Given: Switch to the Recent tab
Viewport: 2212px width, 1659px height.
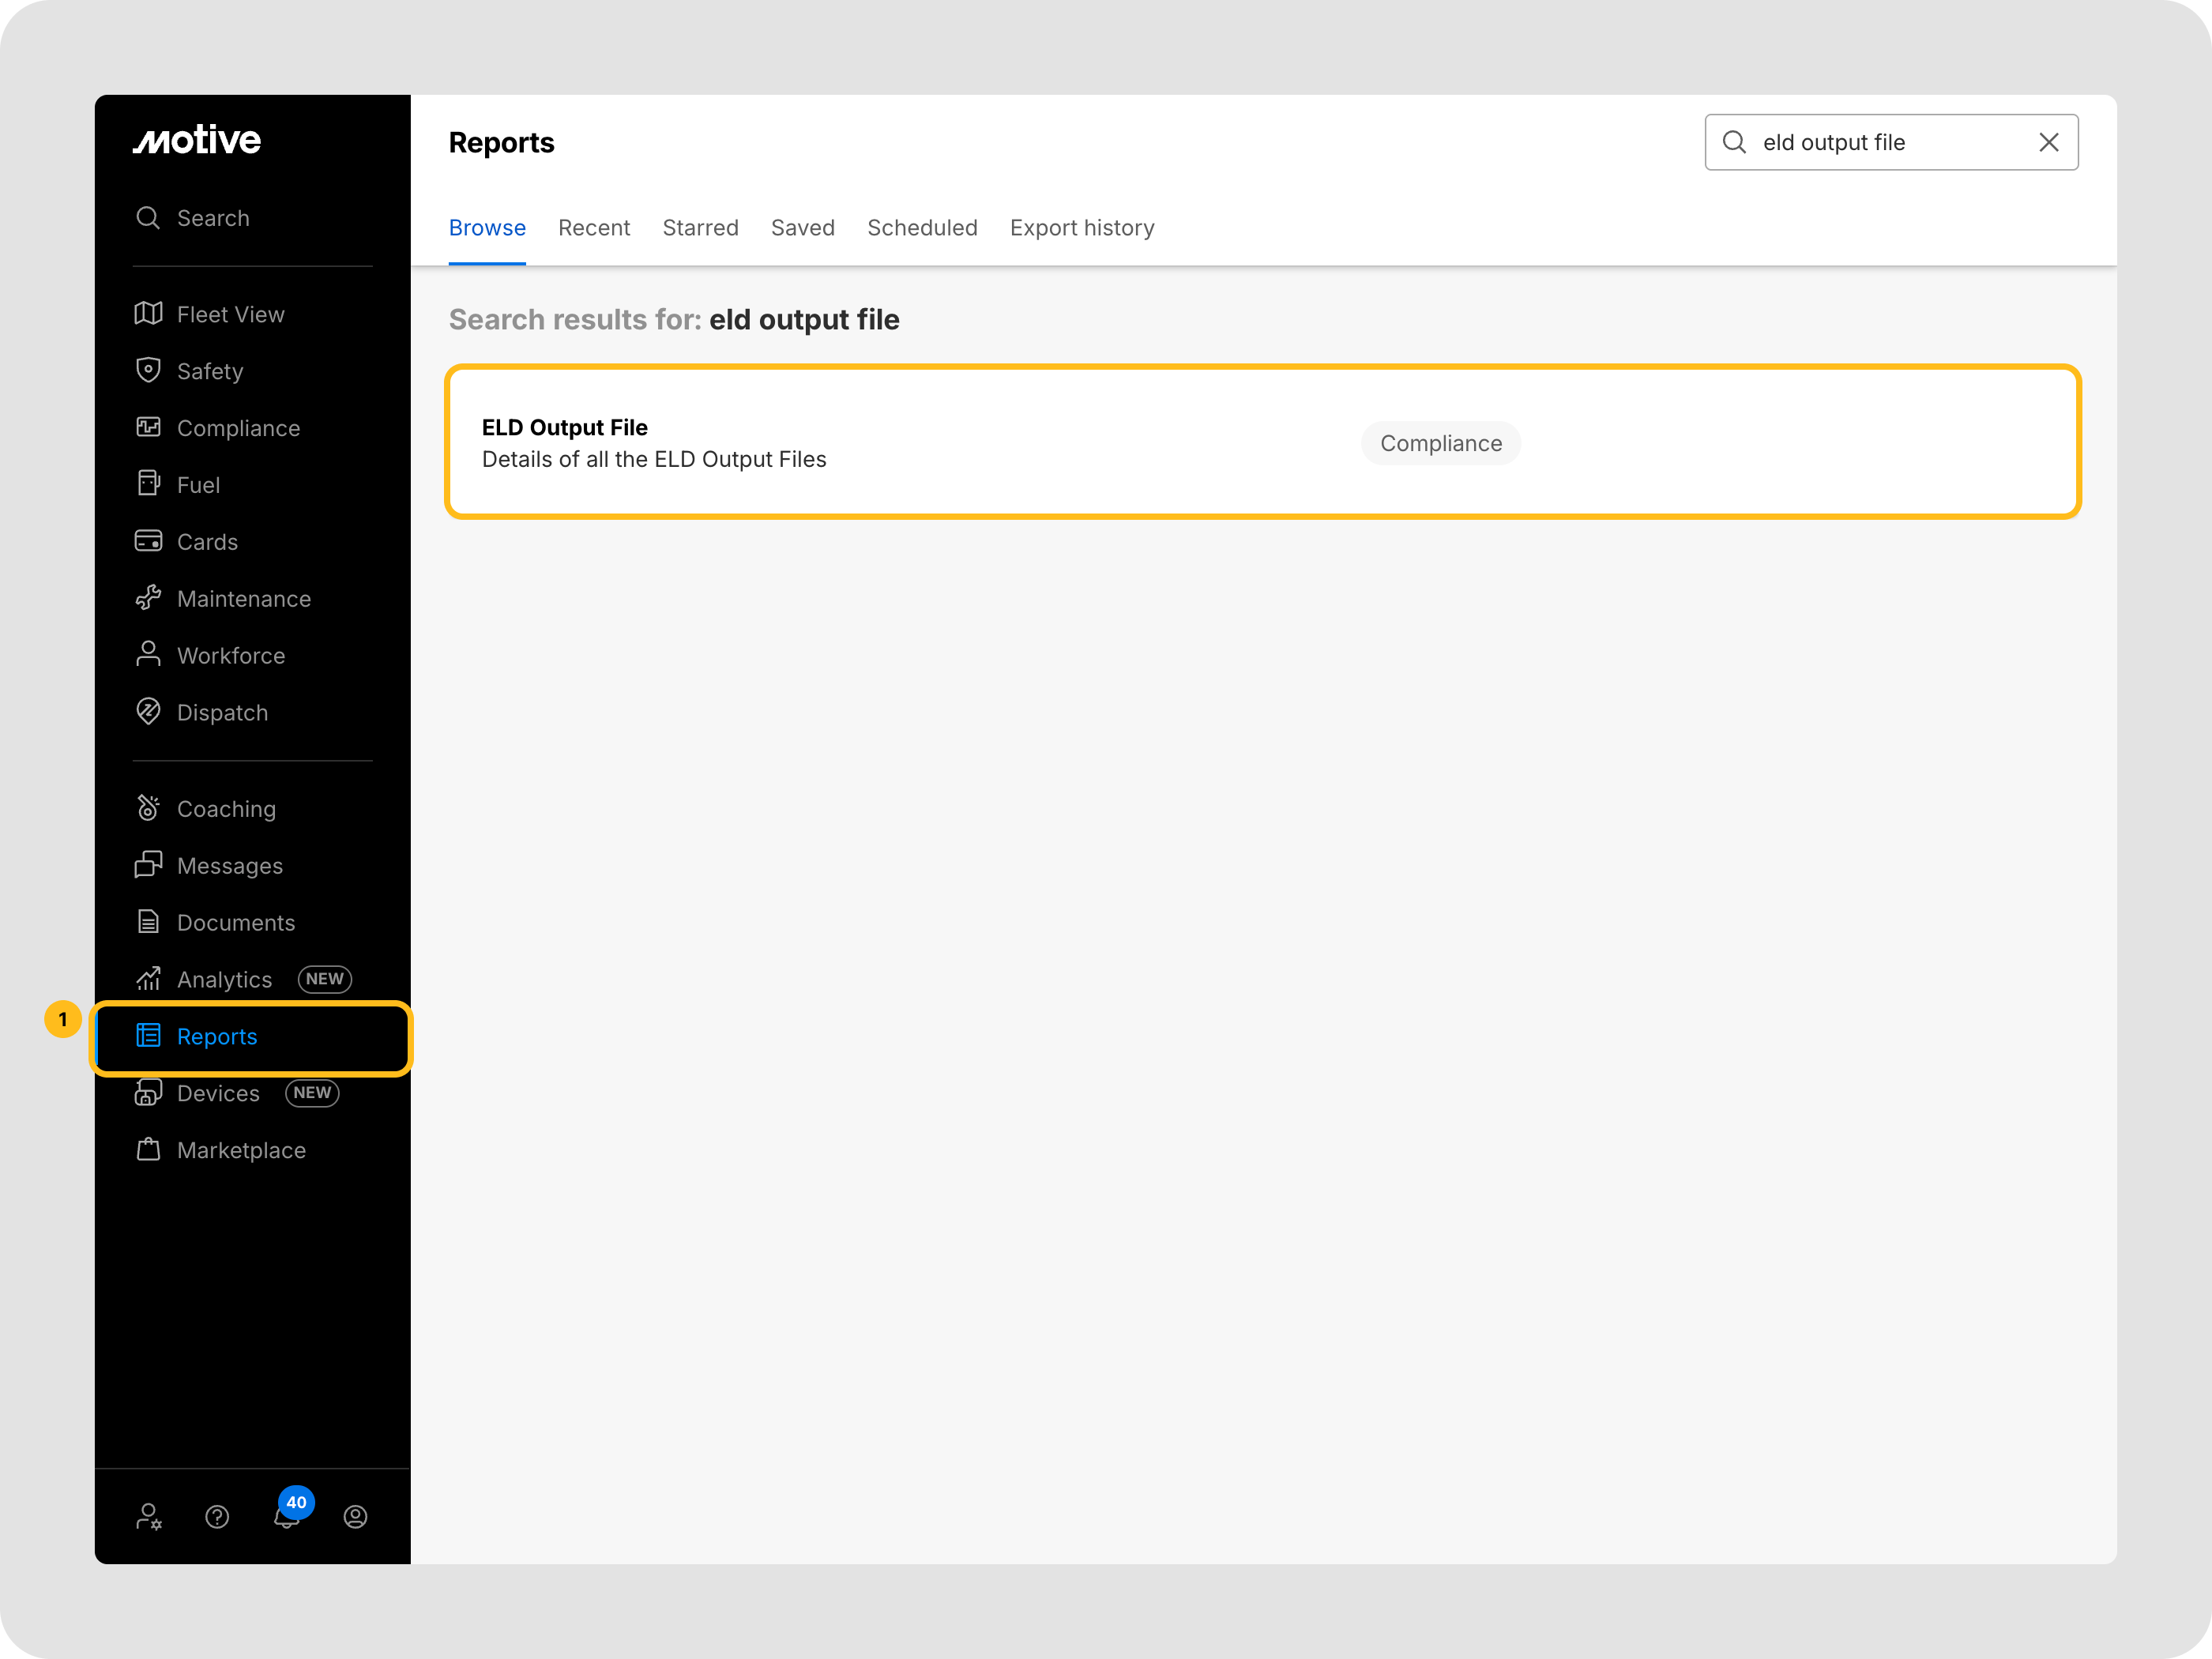Looking at the screenshot, I should coord(594,228).
